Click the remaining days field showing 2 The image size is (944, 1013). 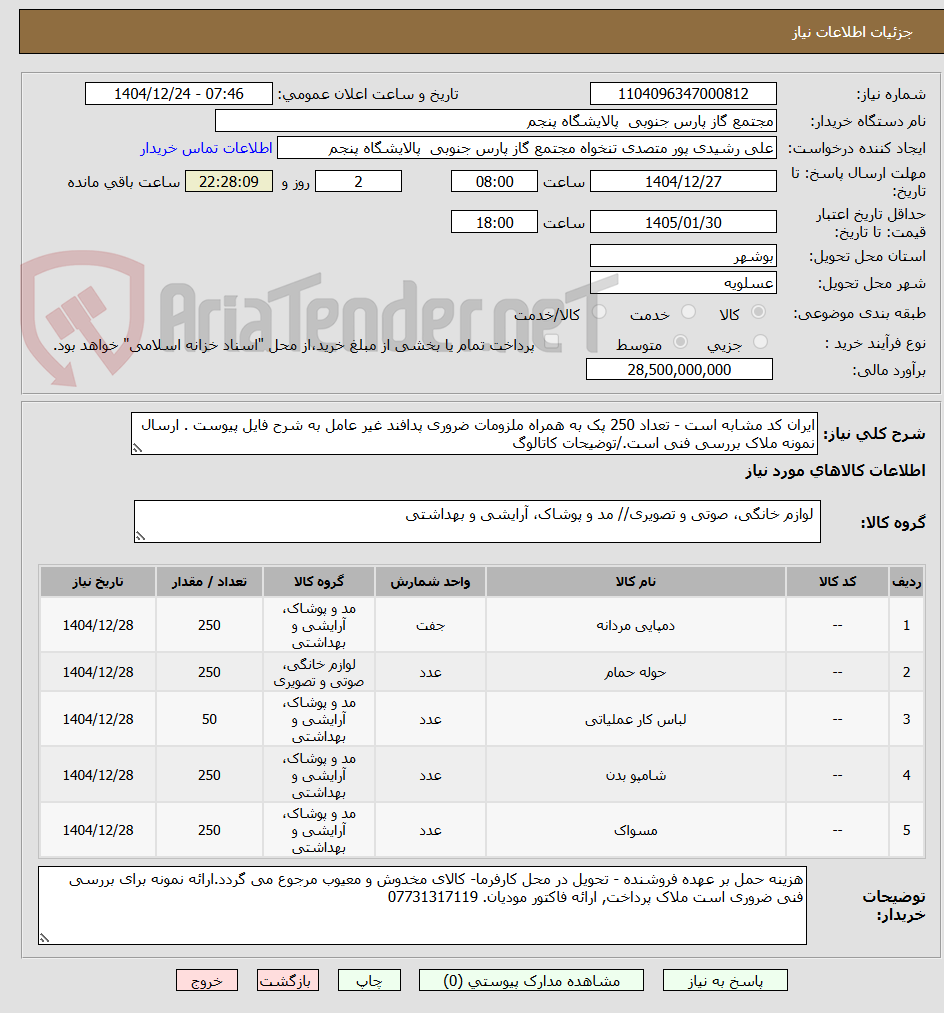click(x=358, y=182)
